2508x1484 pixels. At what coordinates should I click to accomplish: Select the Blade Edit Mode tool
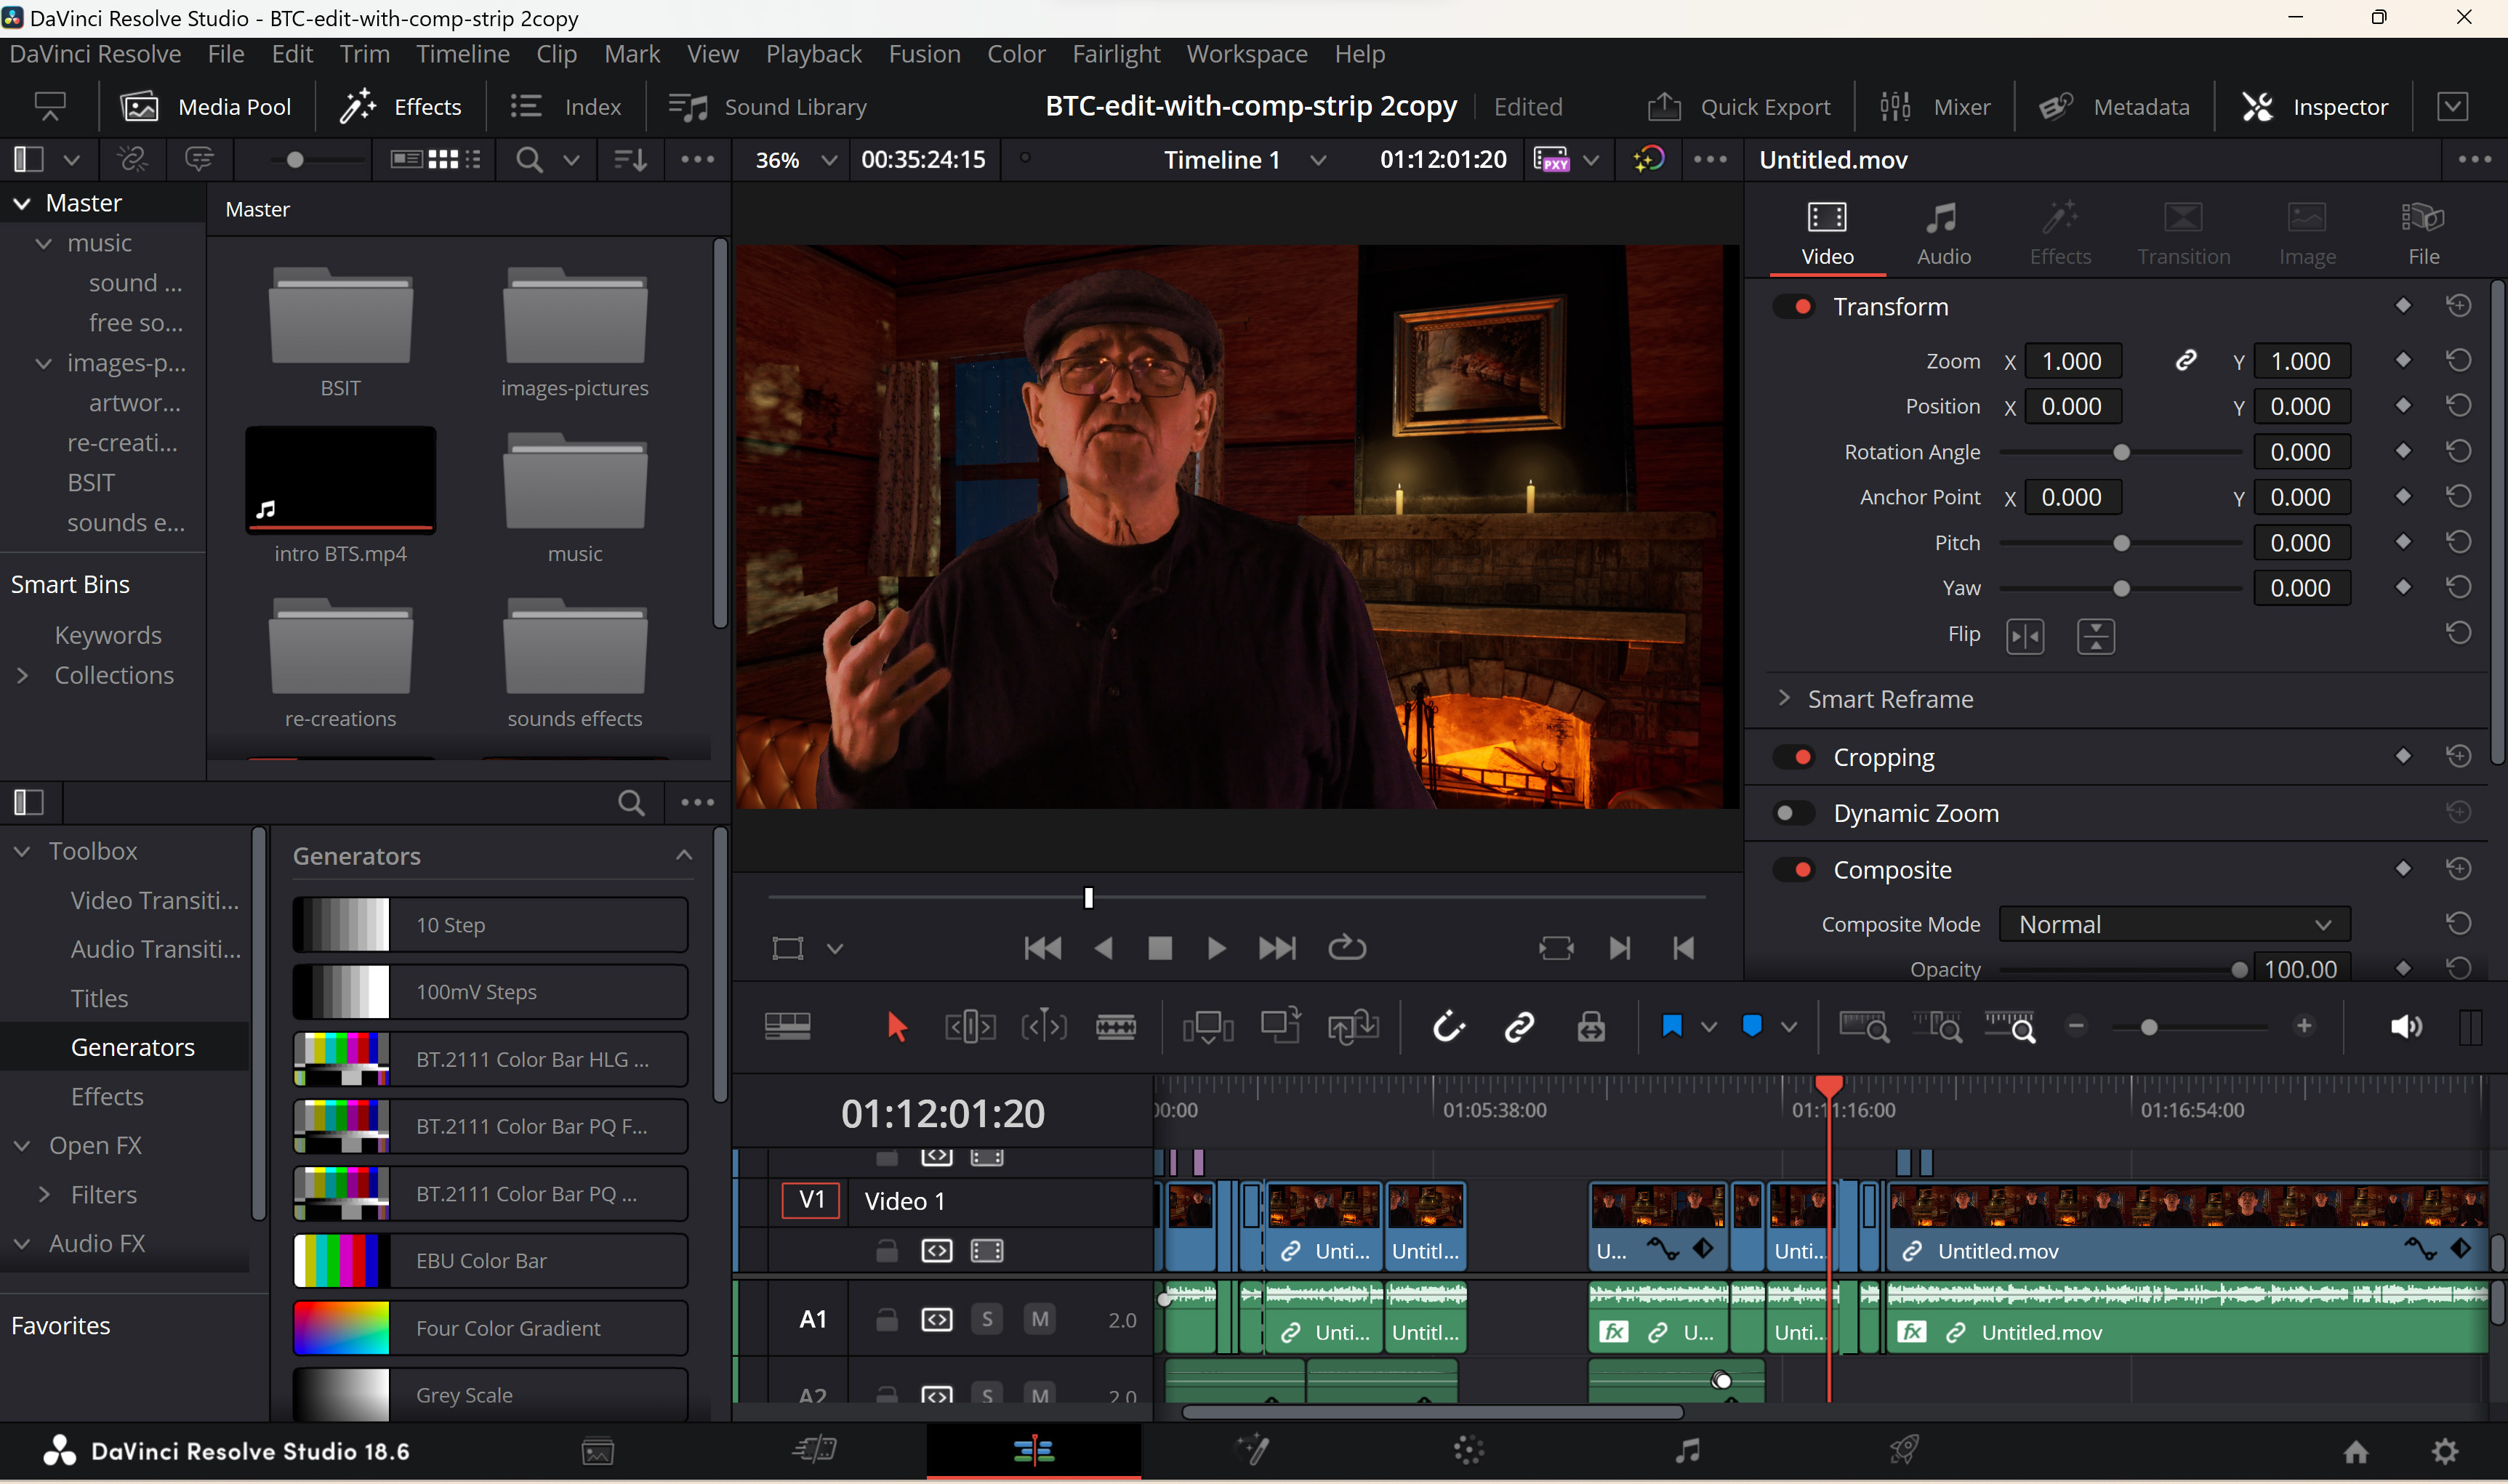click(x=1116, y=1027)
